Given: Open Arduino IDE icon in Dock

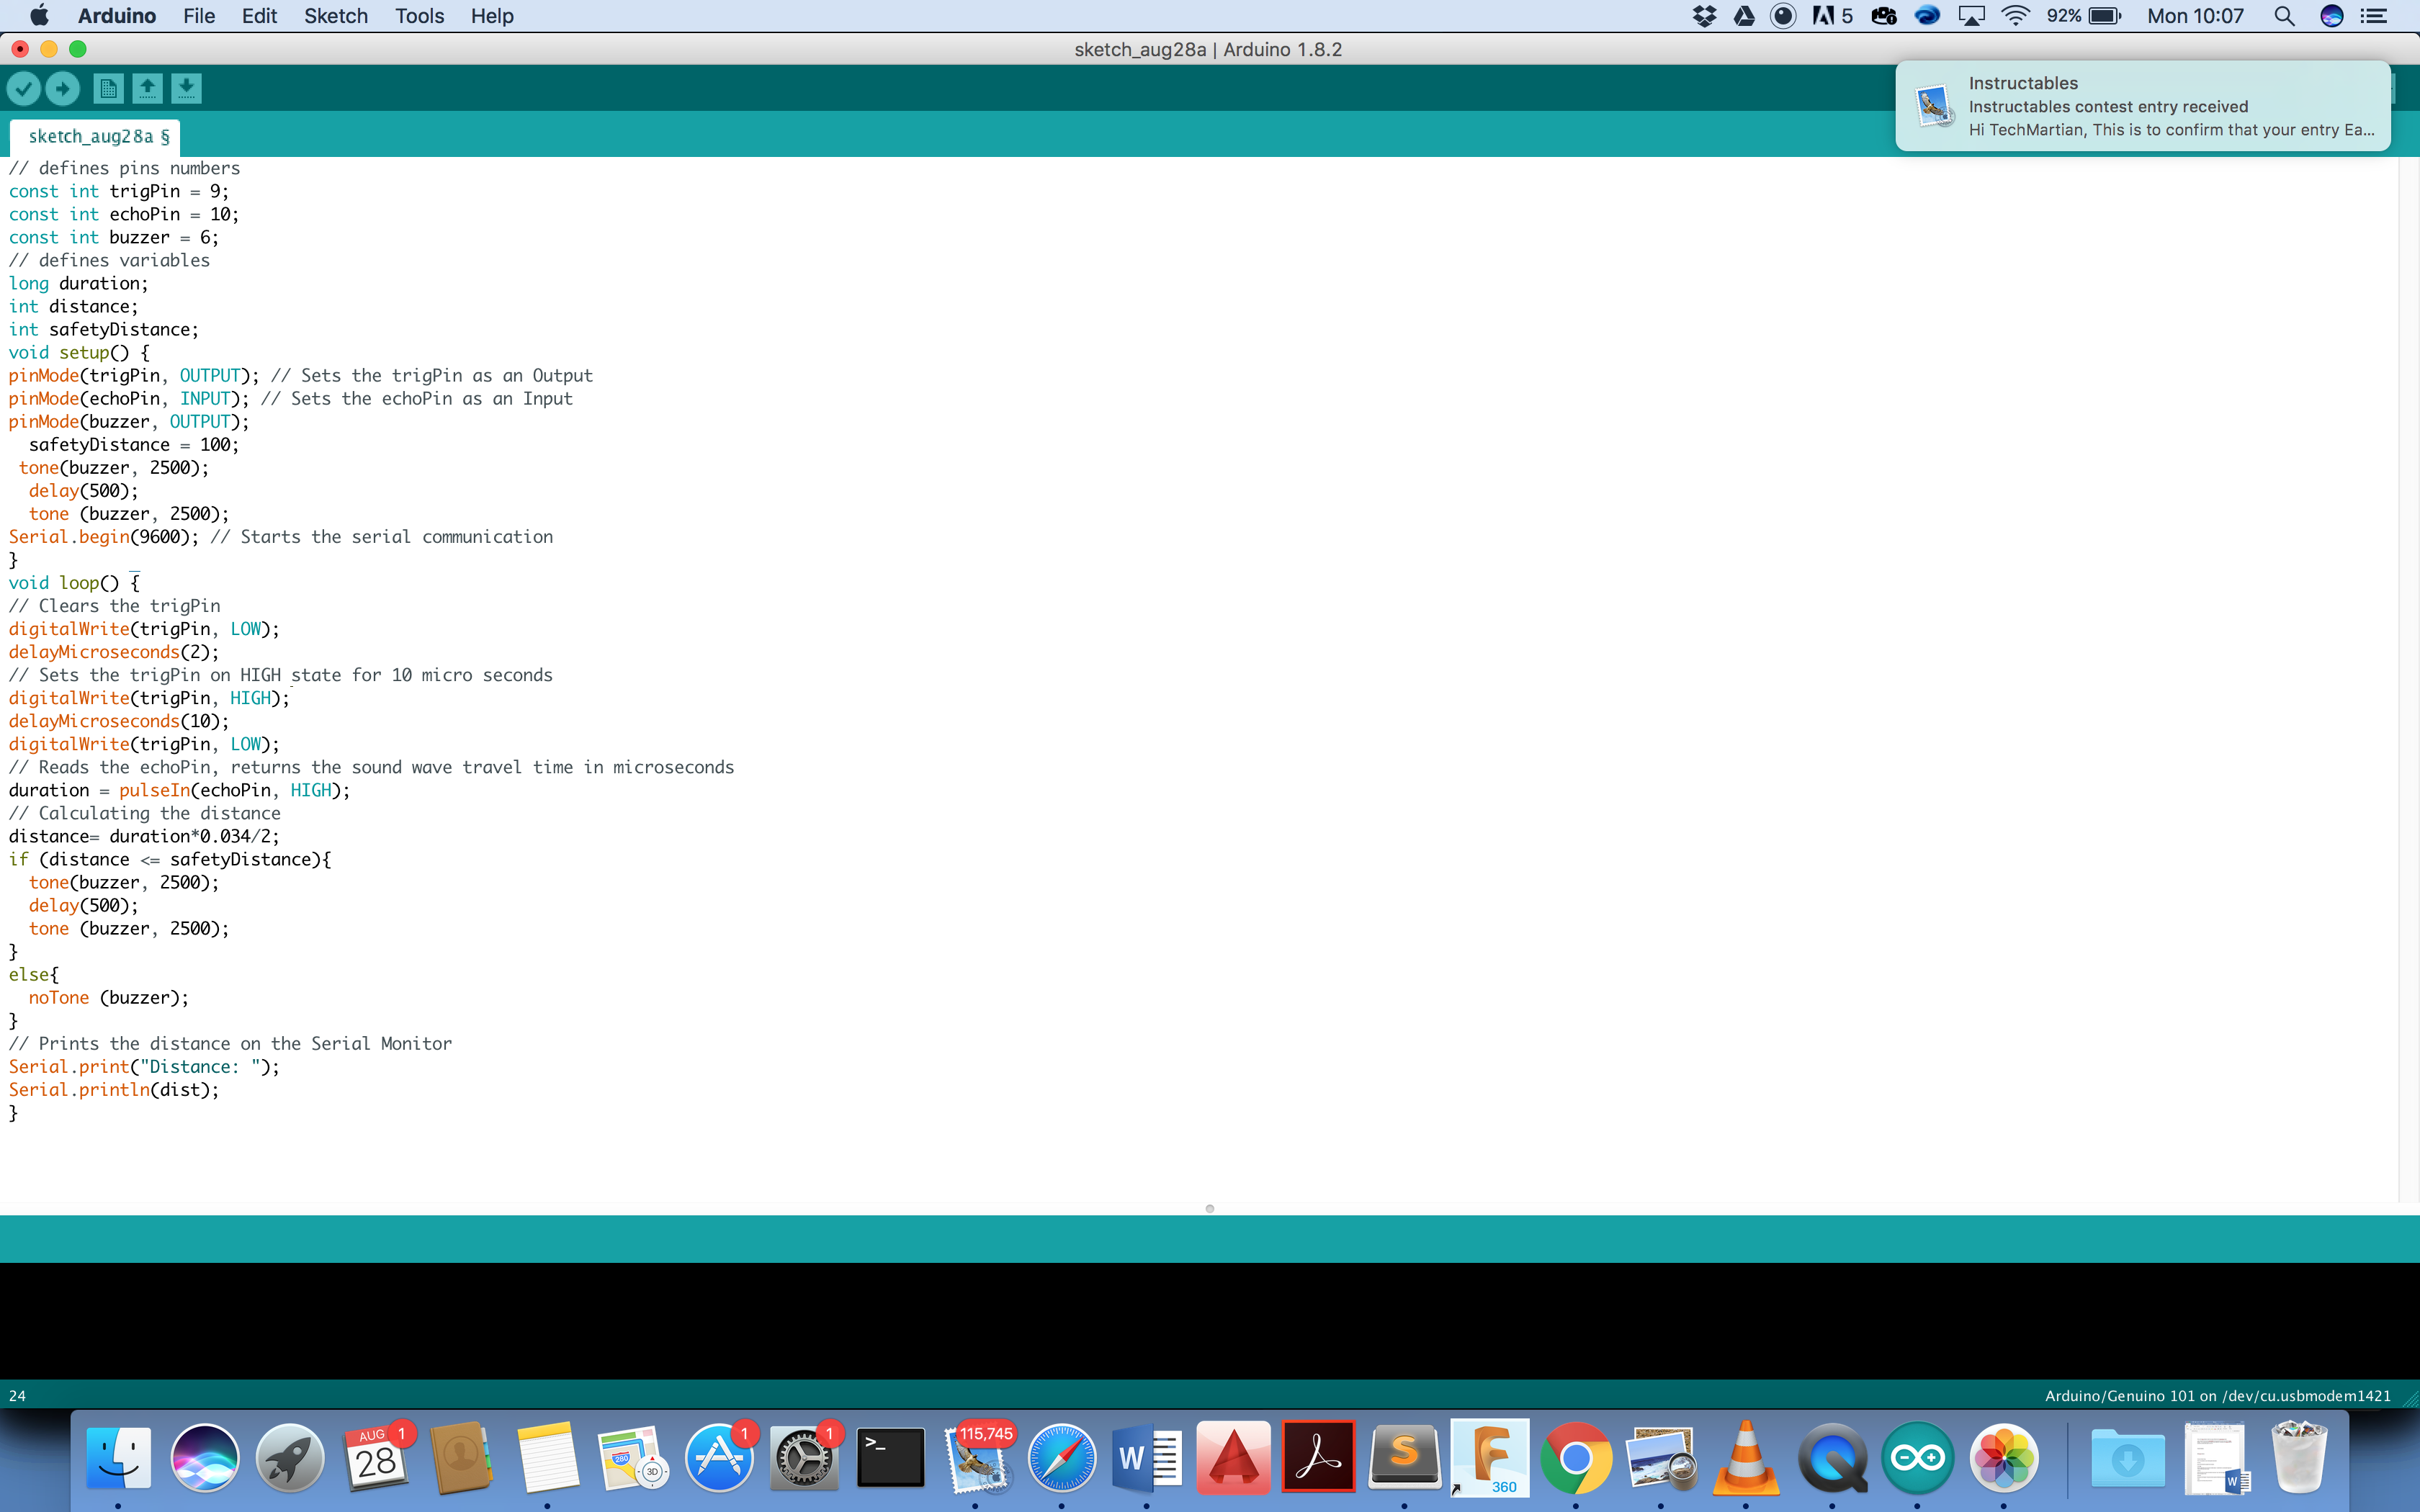Looking at the screenshot, I should coord(1917,1457).
